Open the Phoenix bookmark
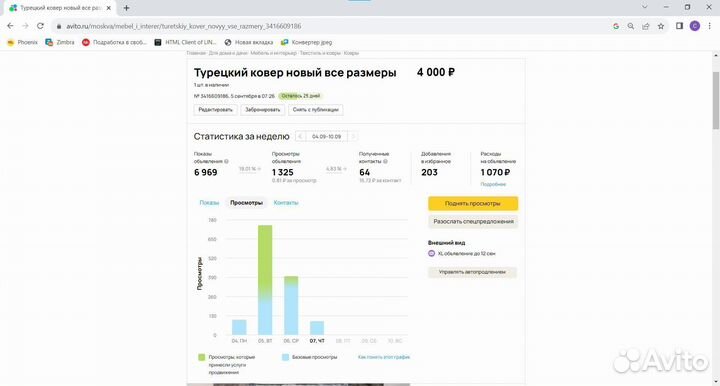720x386 pixels. tap(22, 42)
